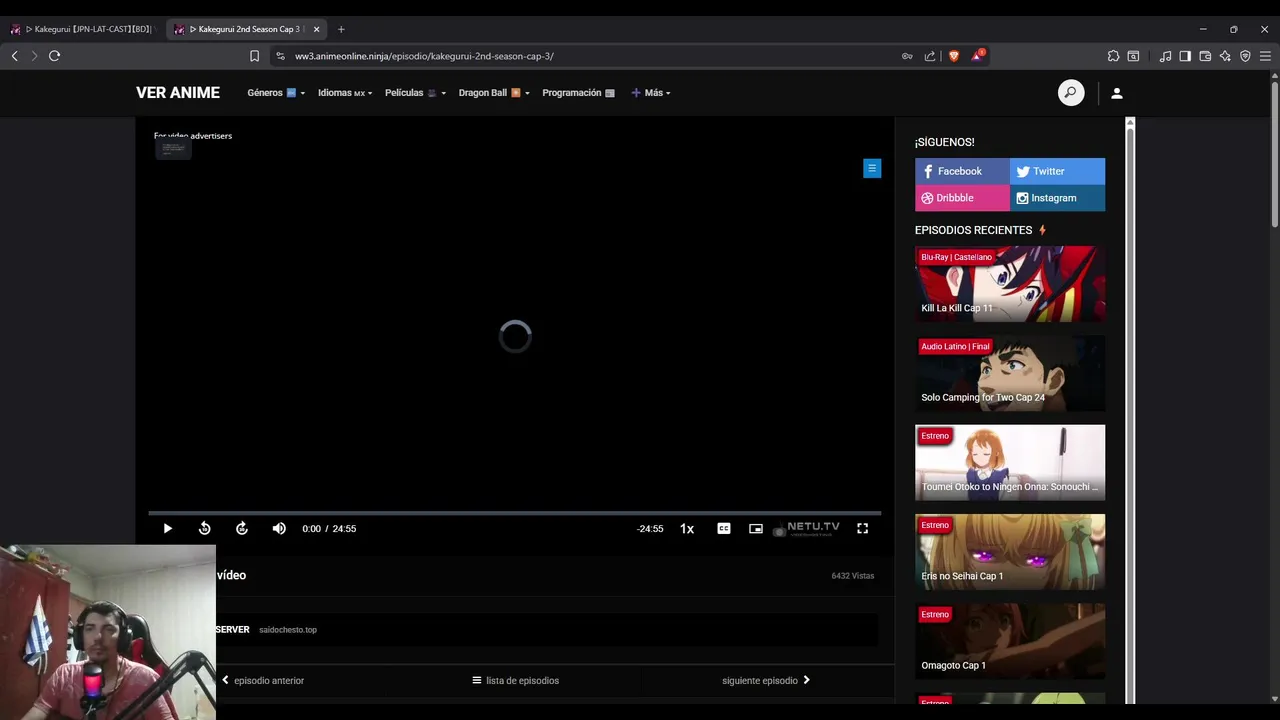The height and width of the screenshot is (720, 1280).
Task: Click the address bar URL
Action: coord(424,56)
